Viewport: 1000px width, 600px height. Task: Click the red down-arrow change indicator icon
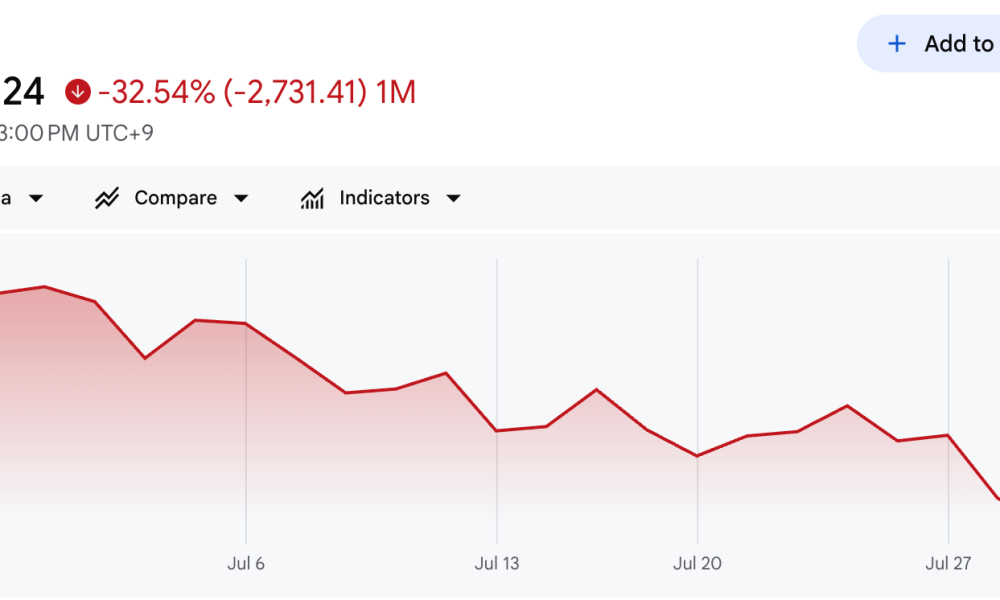pyautogui.click(x=78, y=92)
